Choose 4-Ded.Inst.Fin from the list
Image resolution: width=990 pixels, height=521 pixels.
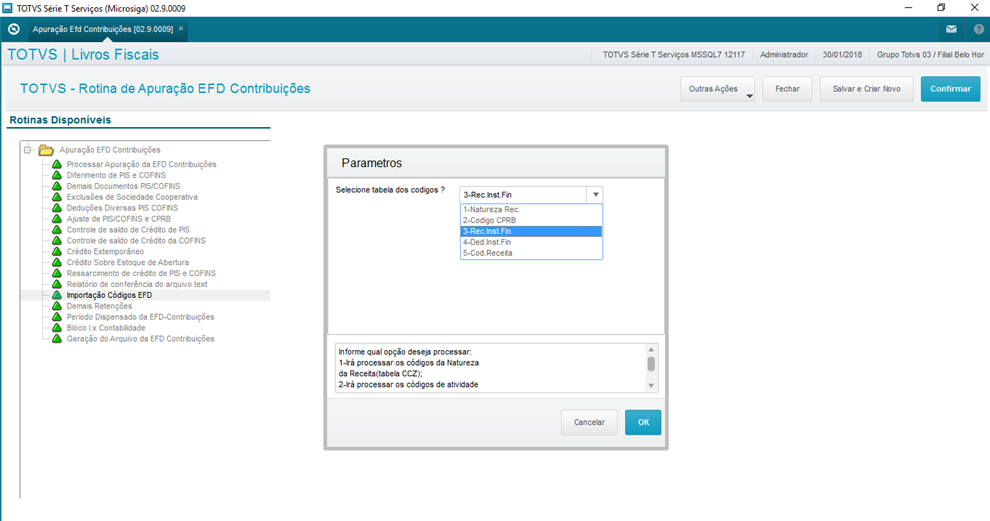[531, 242]
